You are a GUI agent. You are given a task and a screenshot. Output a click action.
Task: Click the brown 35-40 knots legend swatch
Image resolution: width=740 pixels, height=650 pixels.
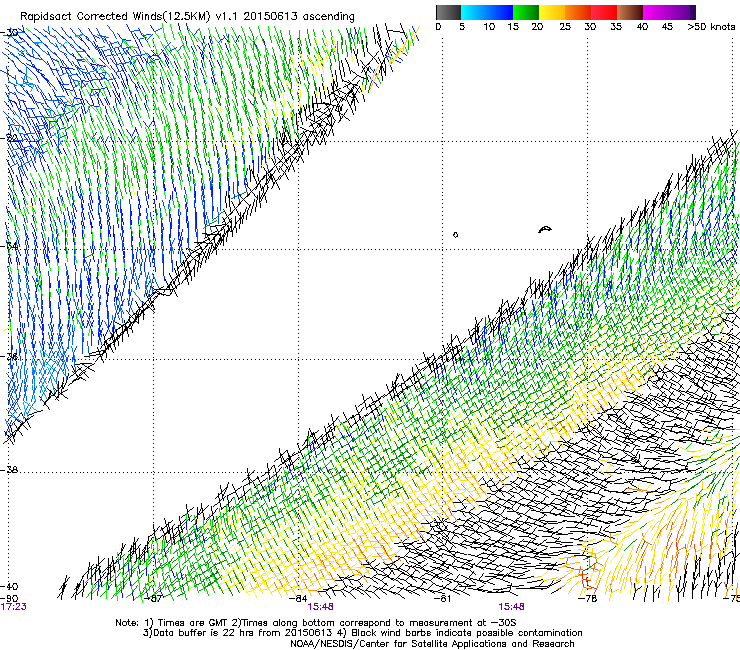click(630, 12)
